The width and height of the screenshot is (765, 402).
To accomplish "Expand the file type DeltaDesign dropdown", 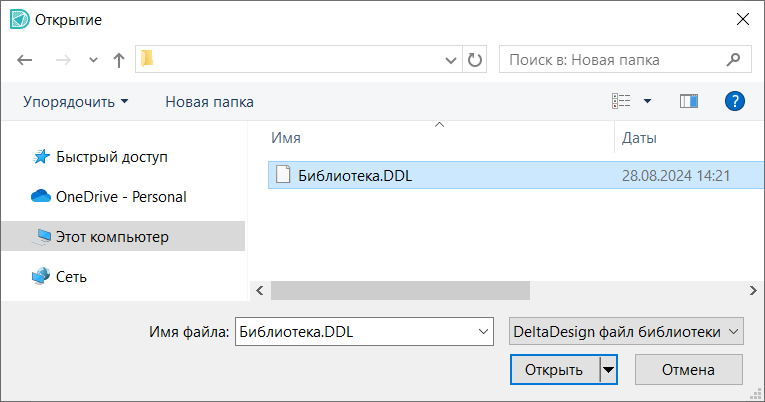I will (x=735, y=331).
